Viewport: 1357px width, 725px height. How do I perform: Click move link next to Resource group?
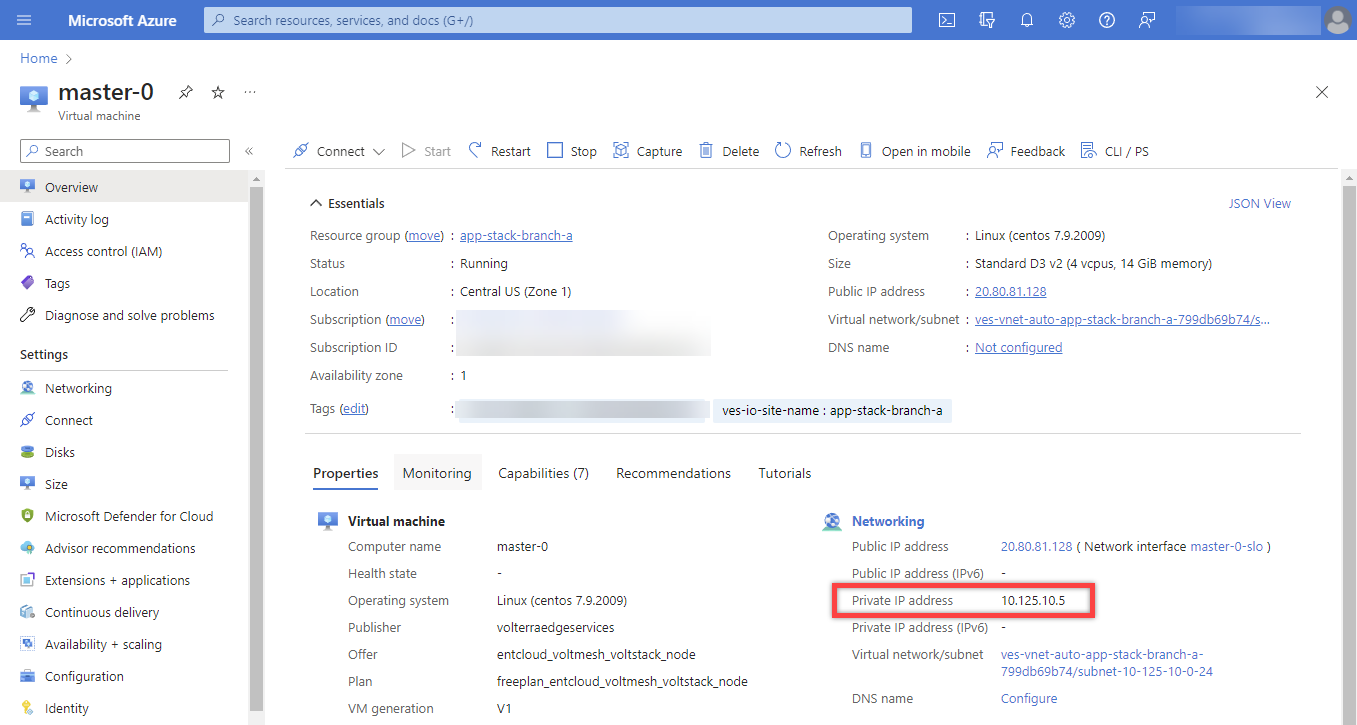[x=424, y=236]
